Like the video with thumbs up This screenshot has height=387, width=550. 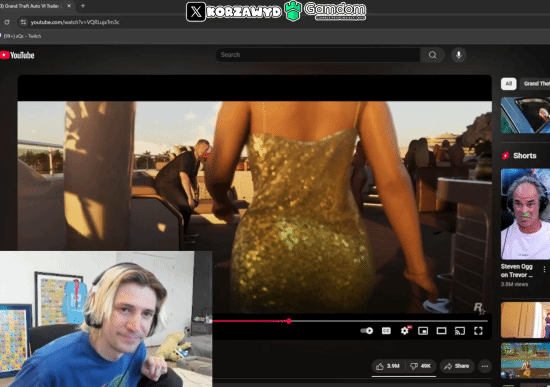[x=389, y=366]
